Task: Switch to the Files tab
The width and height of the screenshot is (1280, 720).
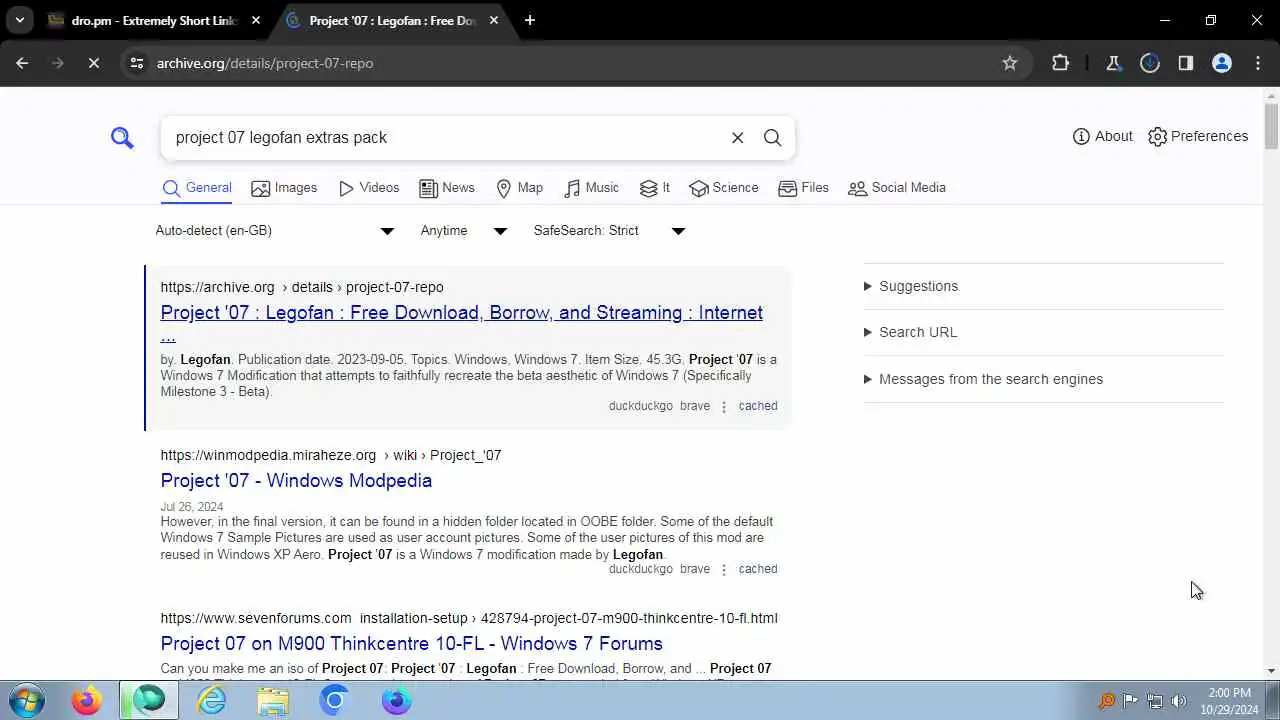Action: pos(804,188)
